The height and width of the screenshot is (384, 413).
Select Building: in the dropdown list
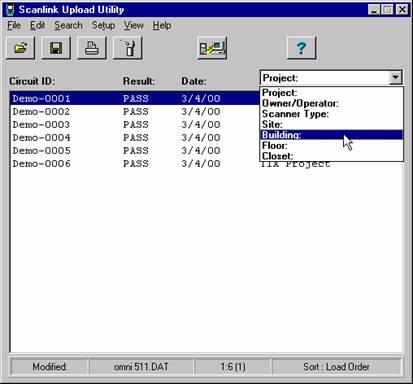point(331,135)
